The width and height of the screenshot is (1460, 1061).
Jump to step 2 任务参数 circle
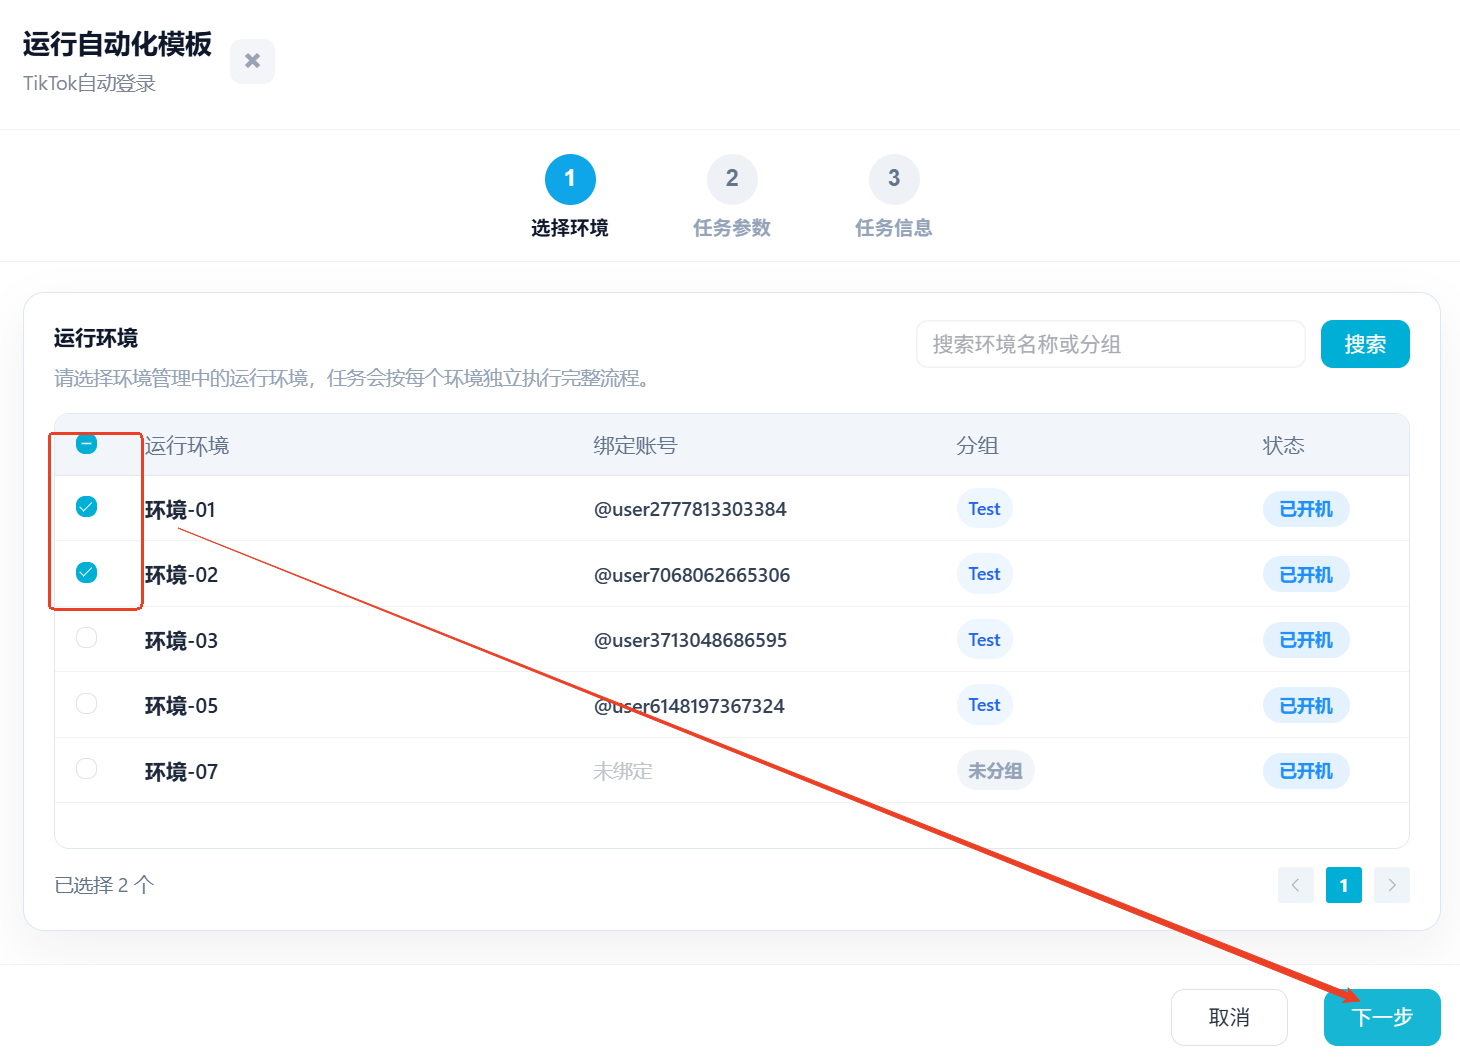732,179
